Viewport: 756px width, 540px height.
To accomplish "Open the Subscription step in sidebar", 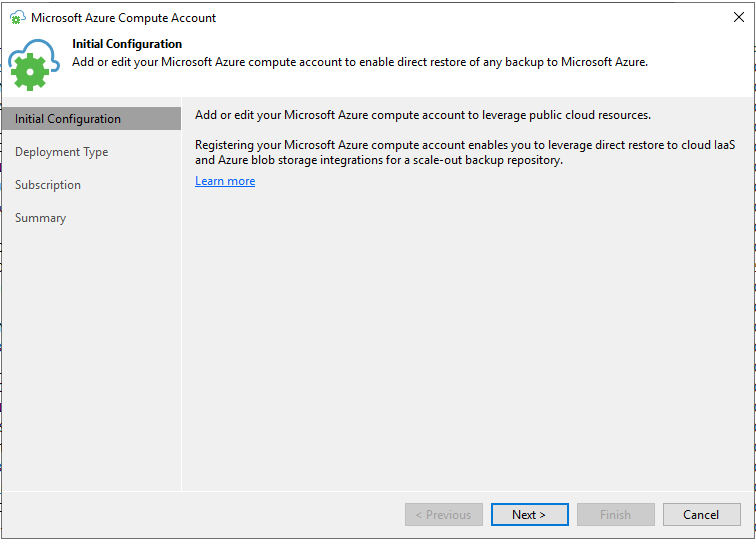I will (48, 185).
